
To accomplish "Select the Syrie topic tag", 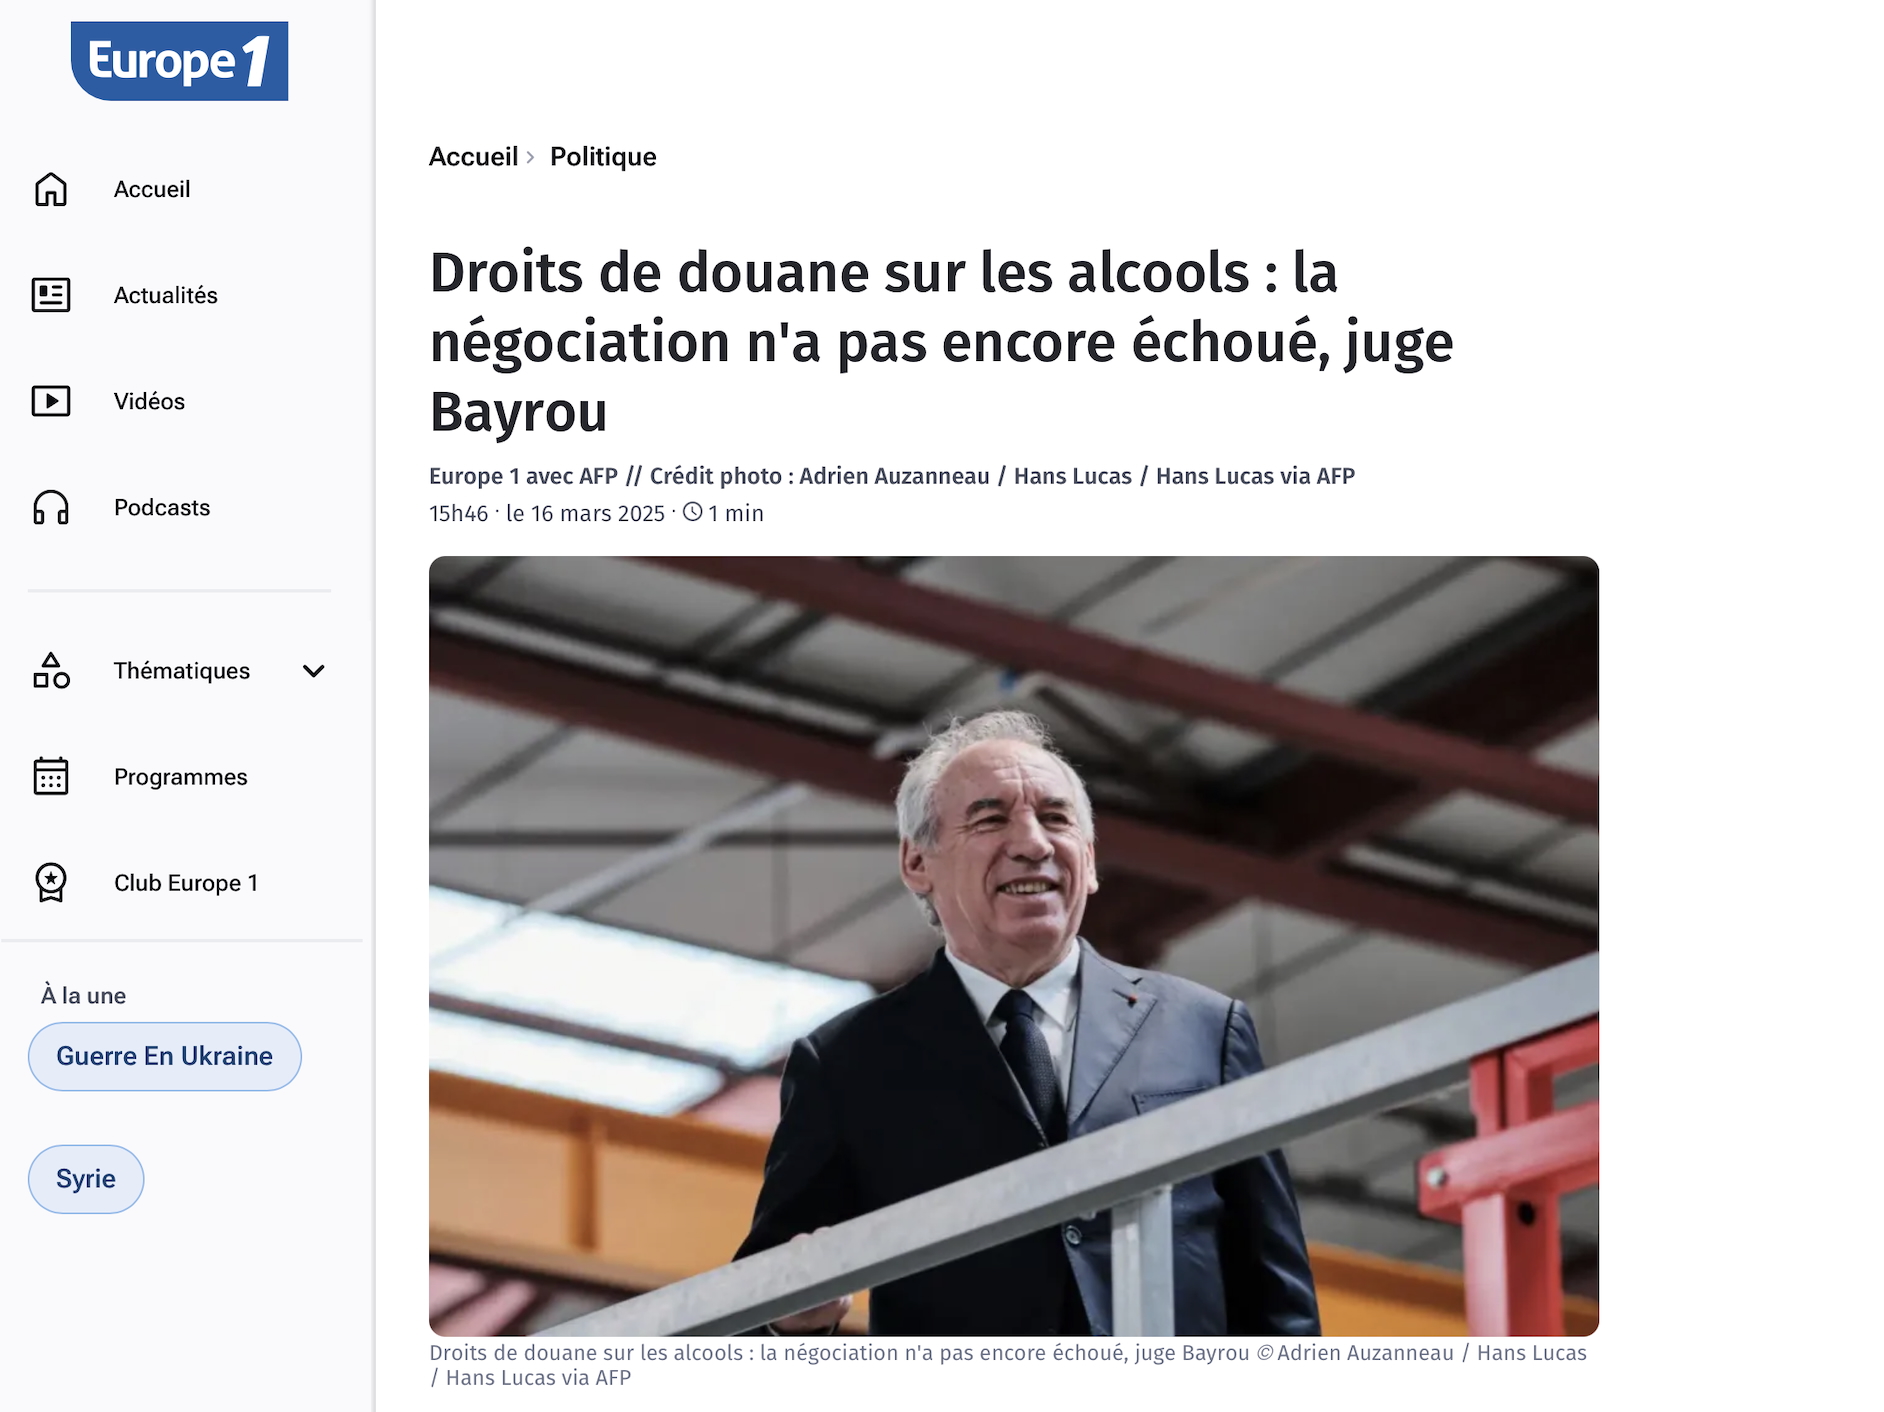I will (86, 1179).
